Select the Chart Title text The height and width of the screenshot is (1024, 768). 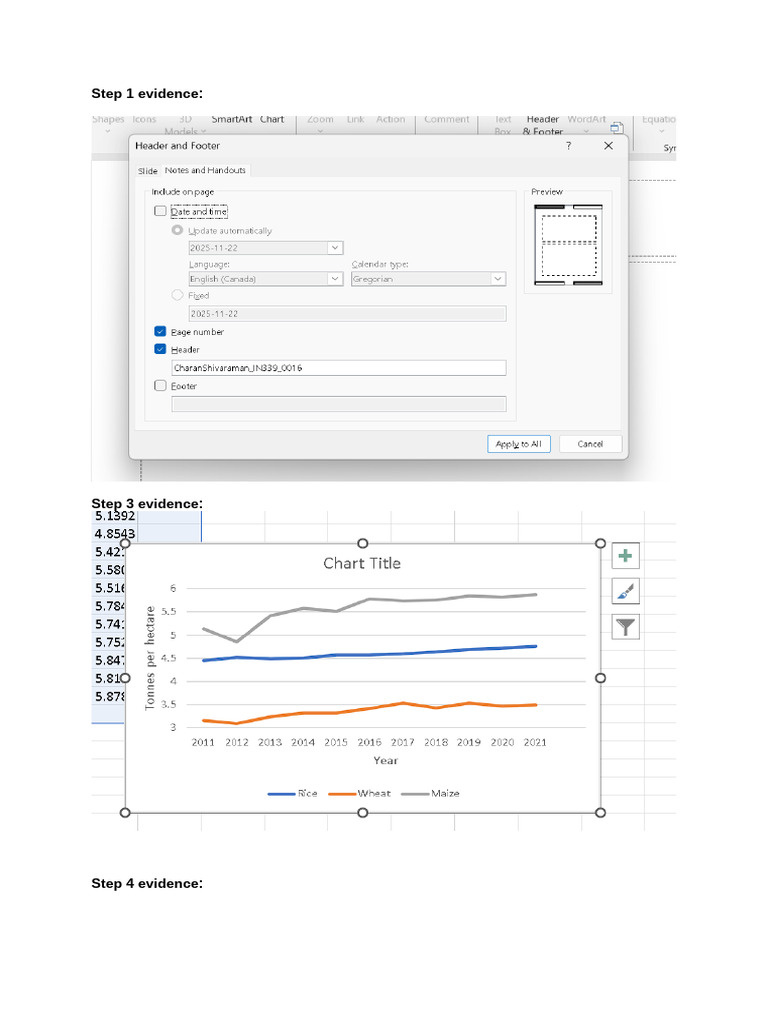point(362,563)
